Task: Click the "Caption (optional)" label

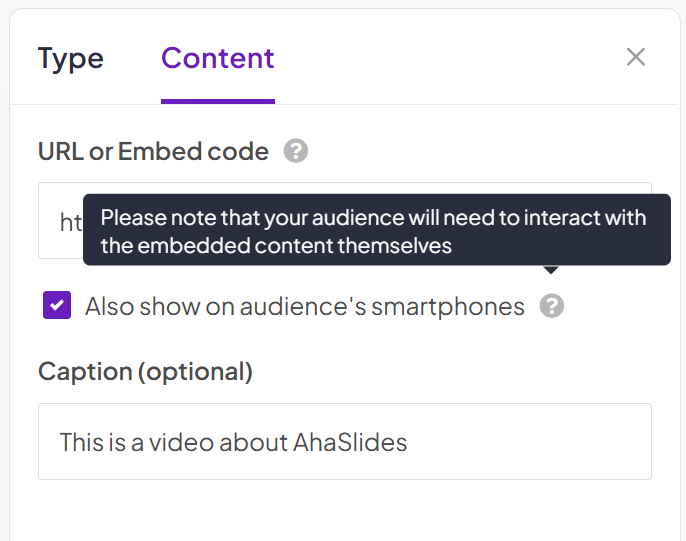Action: point(145,372)
